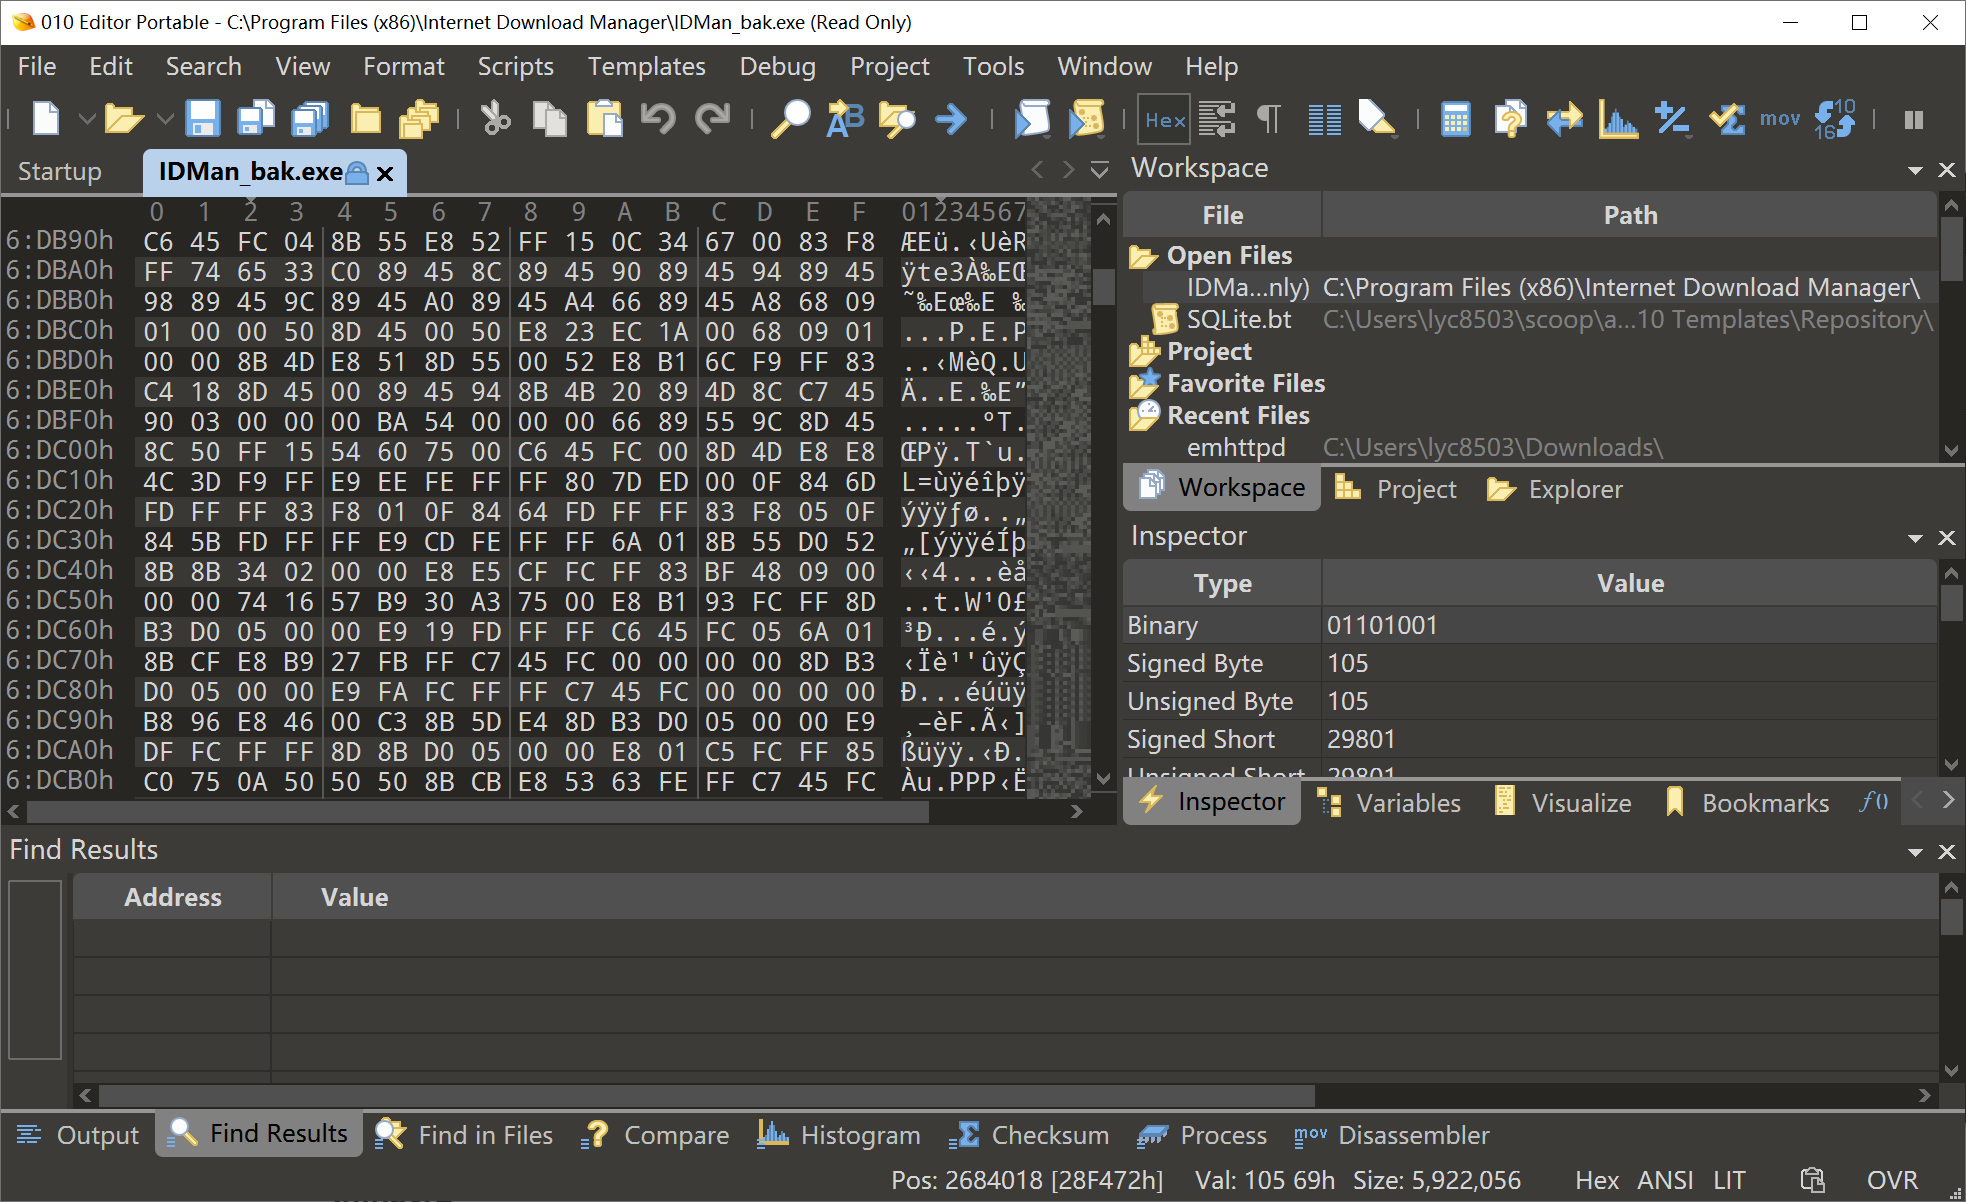Image resolution: width=1966 pixels, height=1202 pixels.
Task: Select the Run Template toolbar icon
Action: tap(1087, 118)
